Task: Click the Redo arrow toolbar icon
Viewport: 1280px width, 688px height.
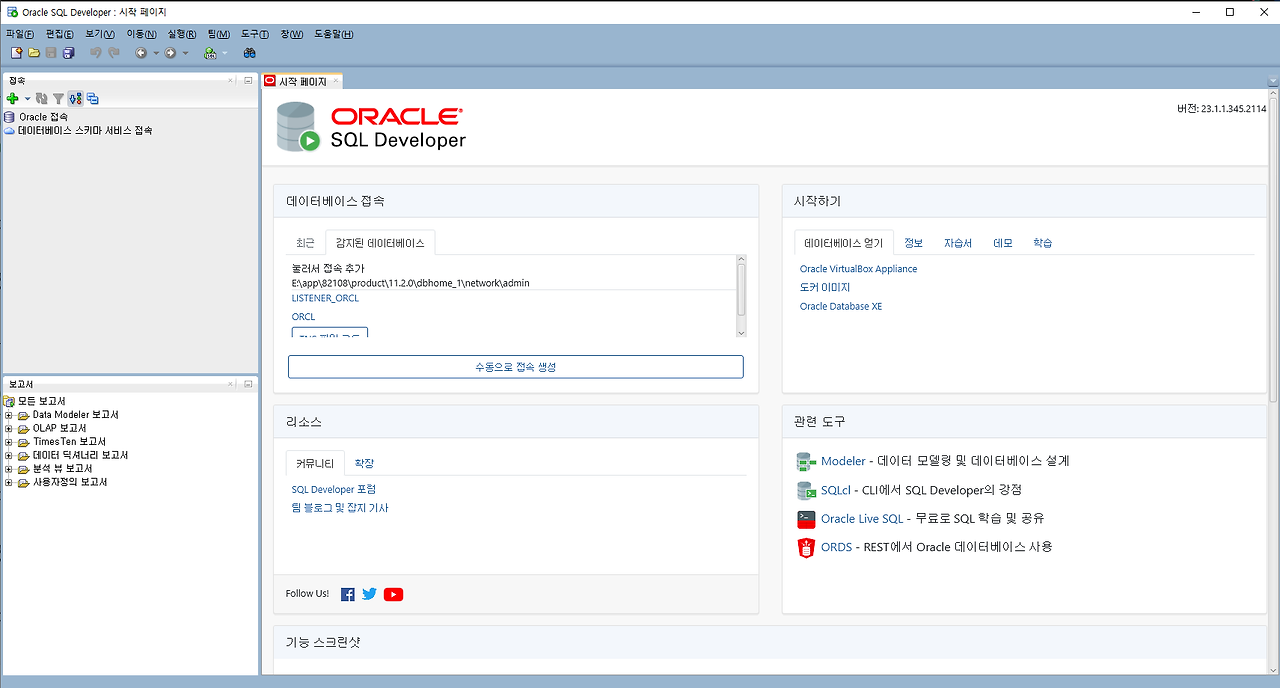Action: (x=114, y=53)
